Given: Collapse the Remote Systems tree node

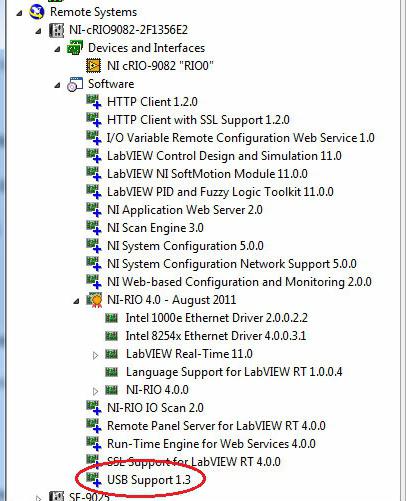Looking at the screenshot, I should [x=19, y=13].
